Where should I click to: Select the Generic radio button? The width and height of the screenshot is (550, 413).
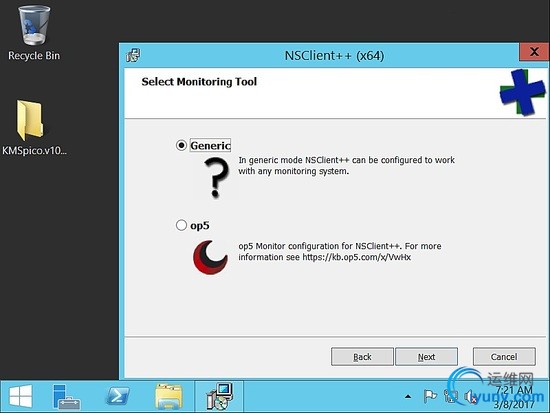[x=181, y=145]
